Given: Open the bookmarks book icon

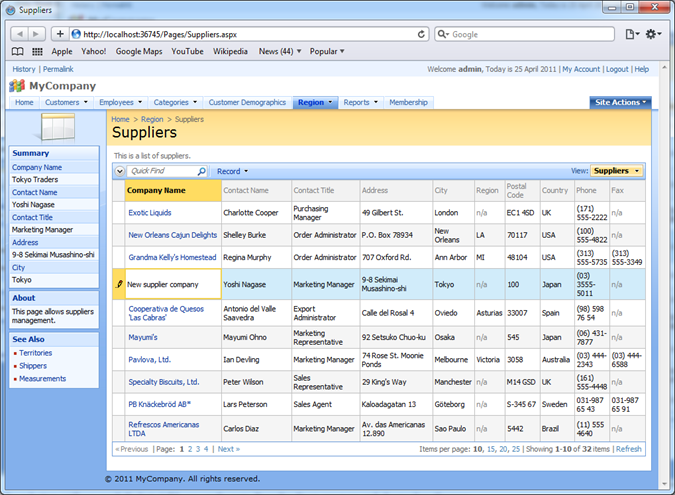Looking at the screenshot, I should [x=17, y=51].
